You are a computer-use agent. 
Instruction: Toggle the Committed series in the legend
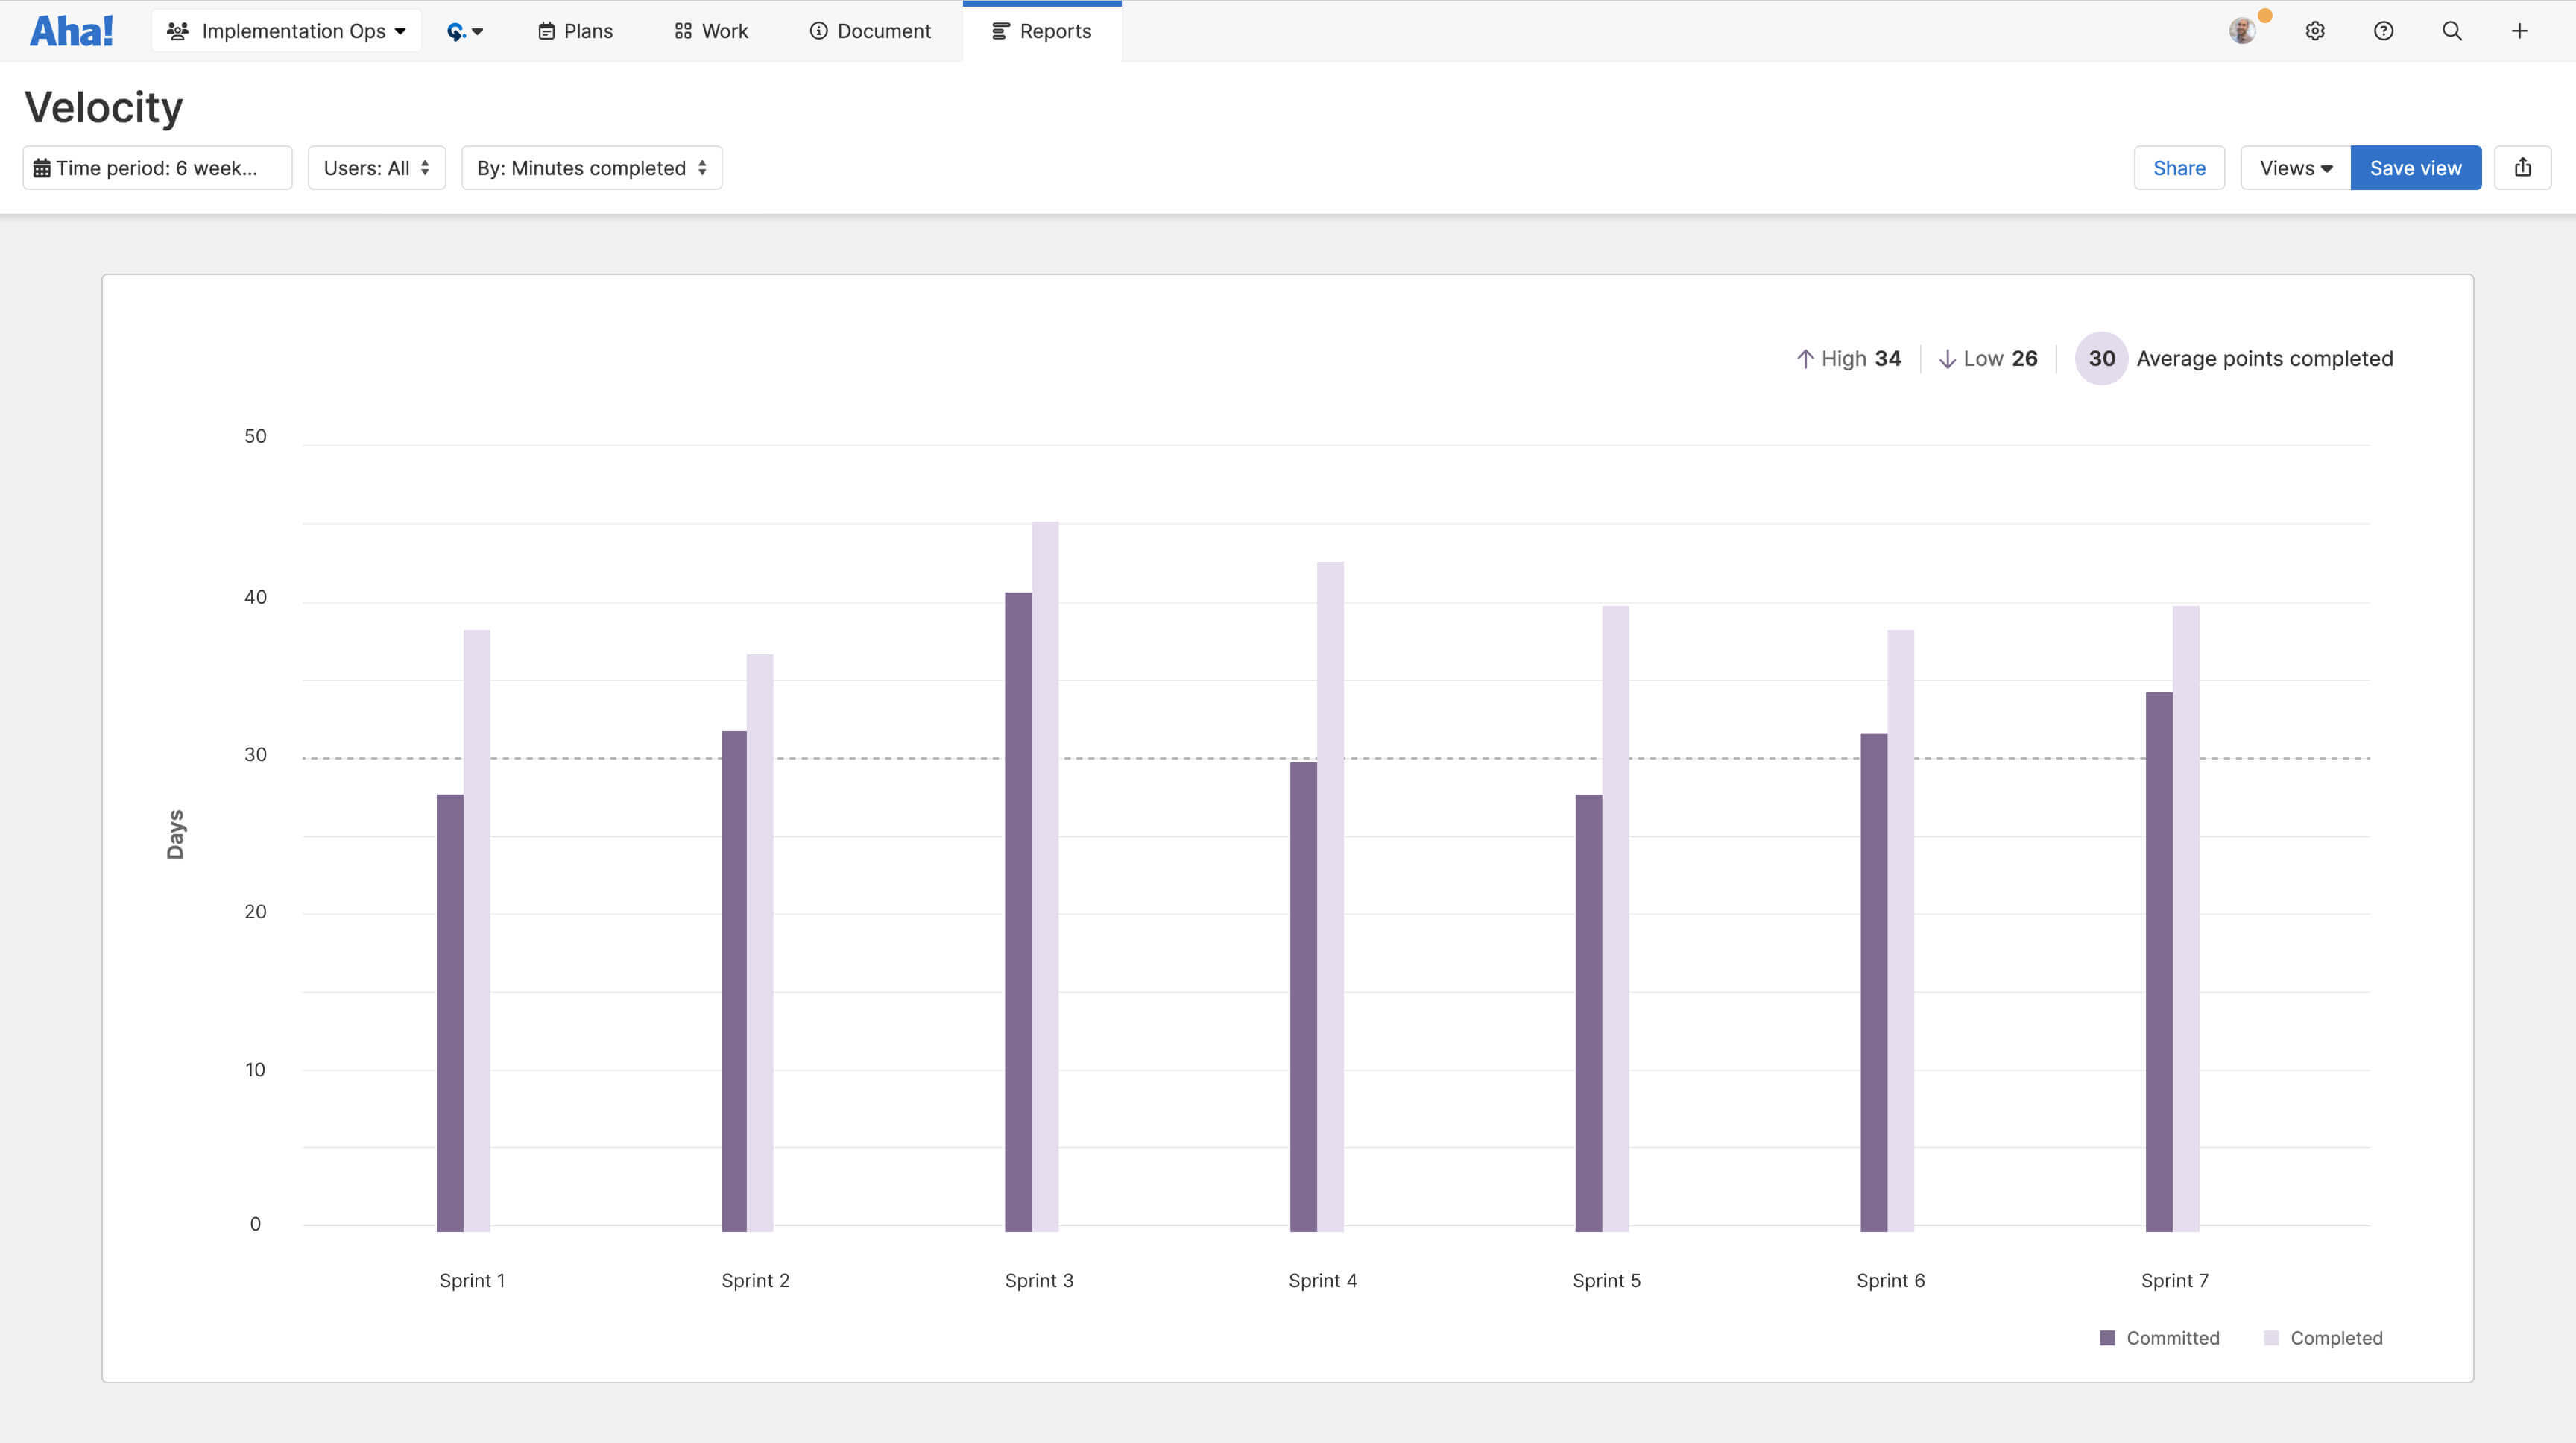[x=2159, y=1338]
